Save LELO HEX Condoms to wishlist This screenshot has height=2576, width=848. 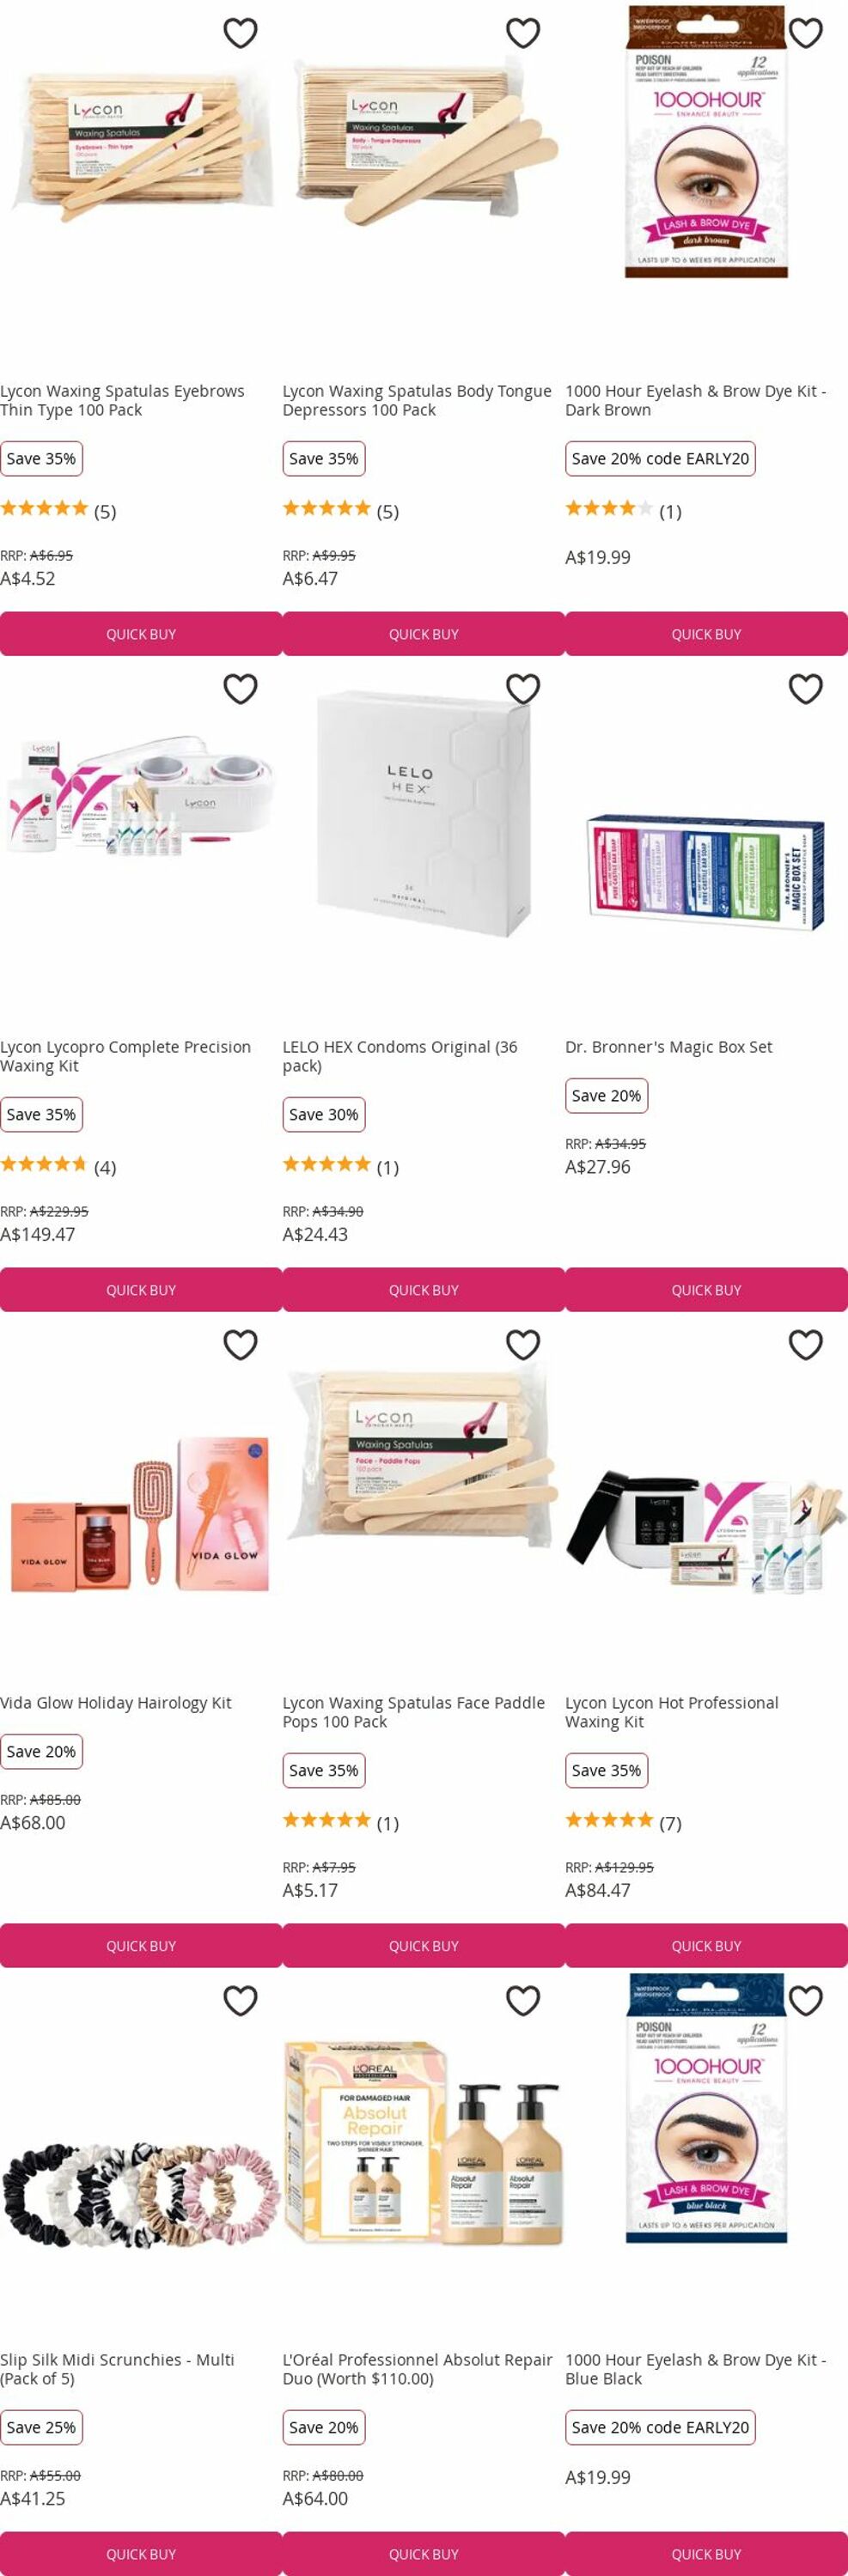tap(523, 689)
